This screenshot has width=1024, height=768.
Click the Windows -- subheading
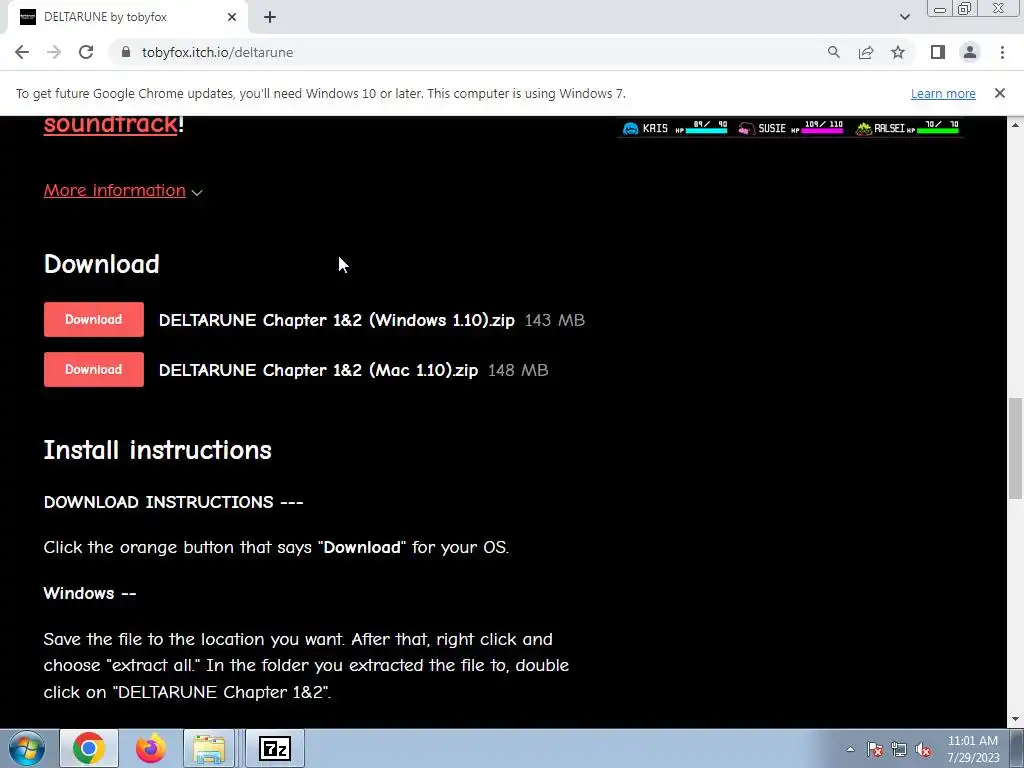tap(89, 593)
